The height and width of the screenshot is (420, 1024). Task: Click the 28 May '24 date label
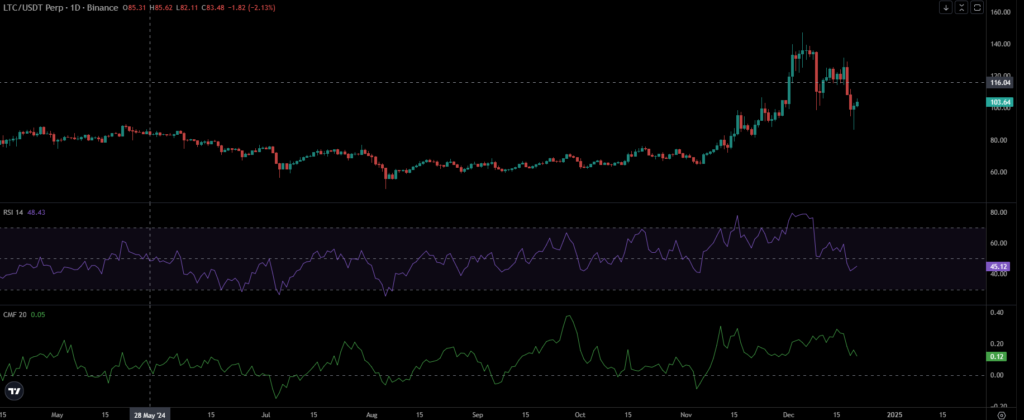point(151,415)
